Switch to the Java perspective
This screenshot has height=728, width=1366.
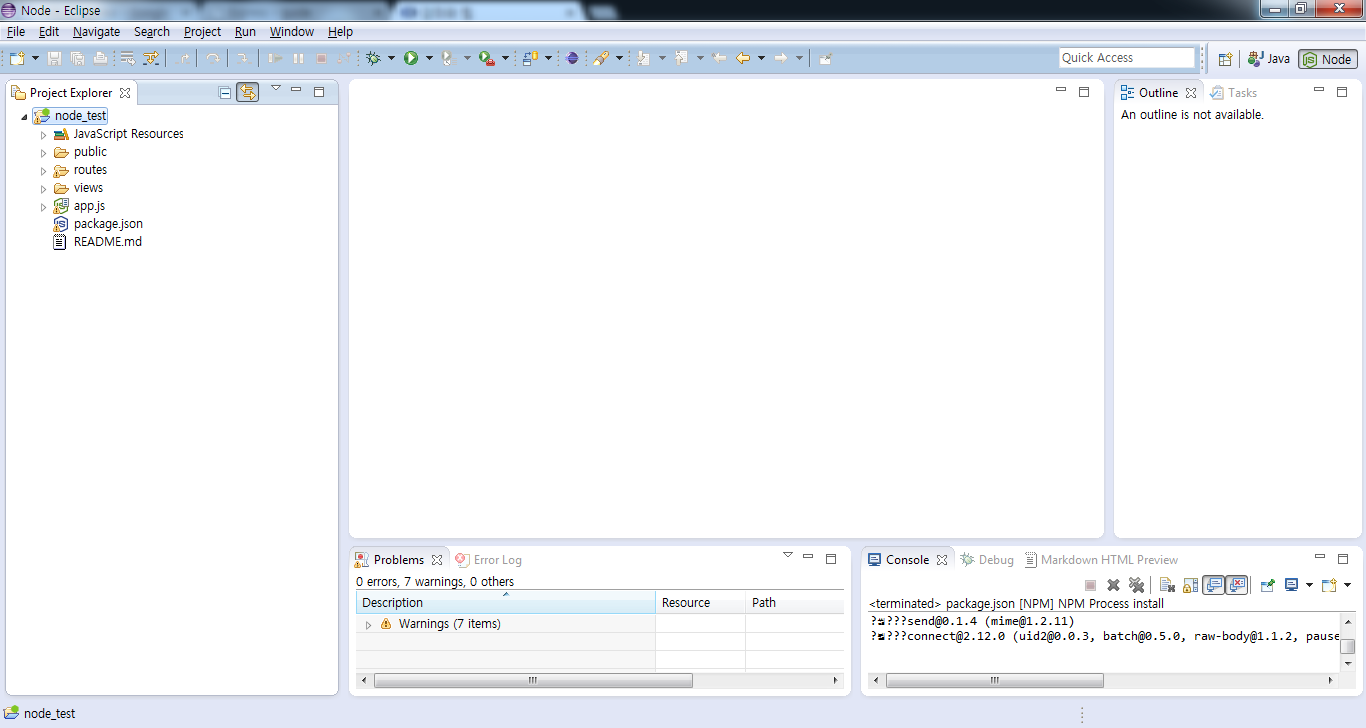1268,59
